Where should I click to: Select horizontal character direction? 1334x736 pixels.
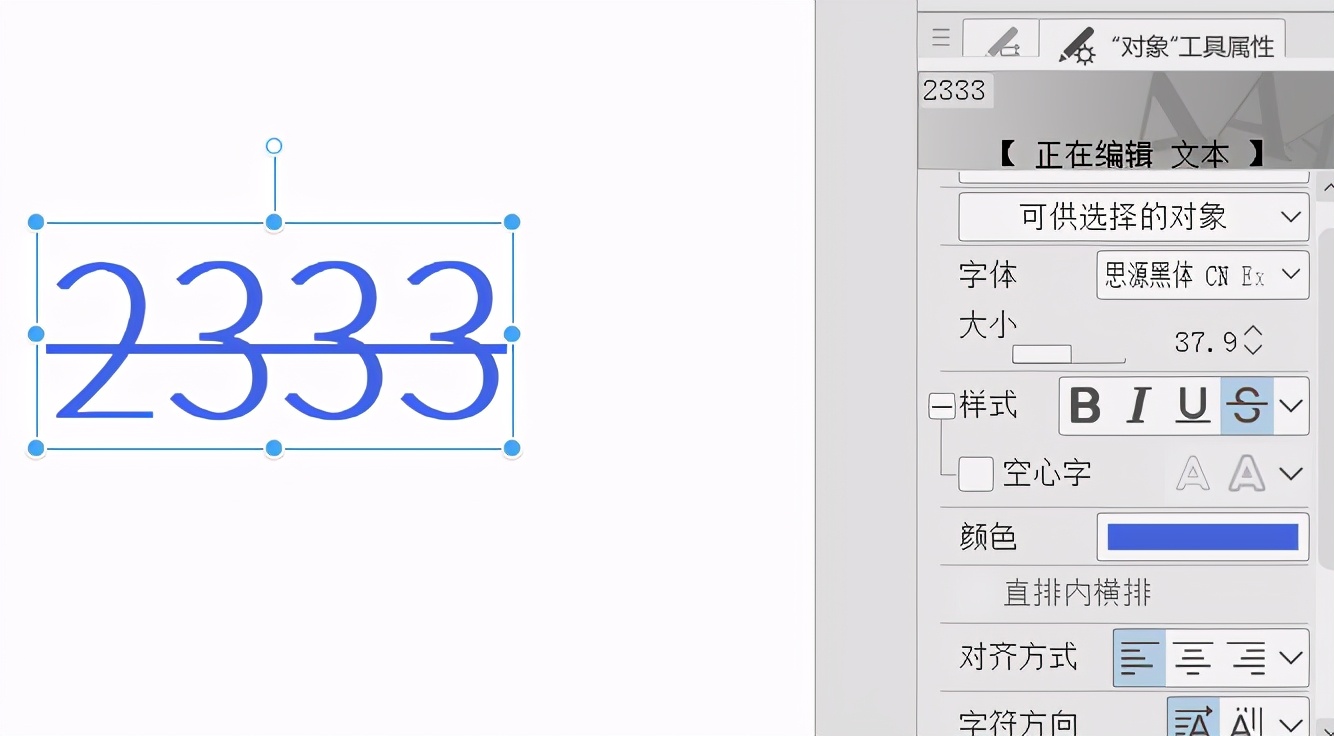click(1193, 721)
